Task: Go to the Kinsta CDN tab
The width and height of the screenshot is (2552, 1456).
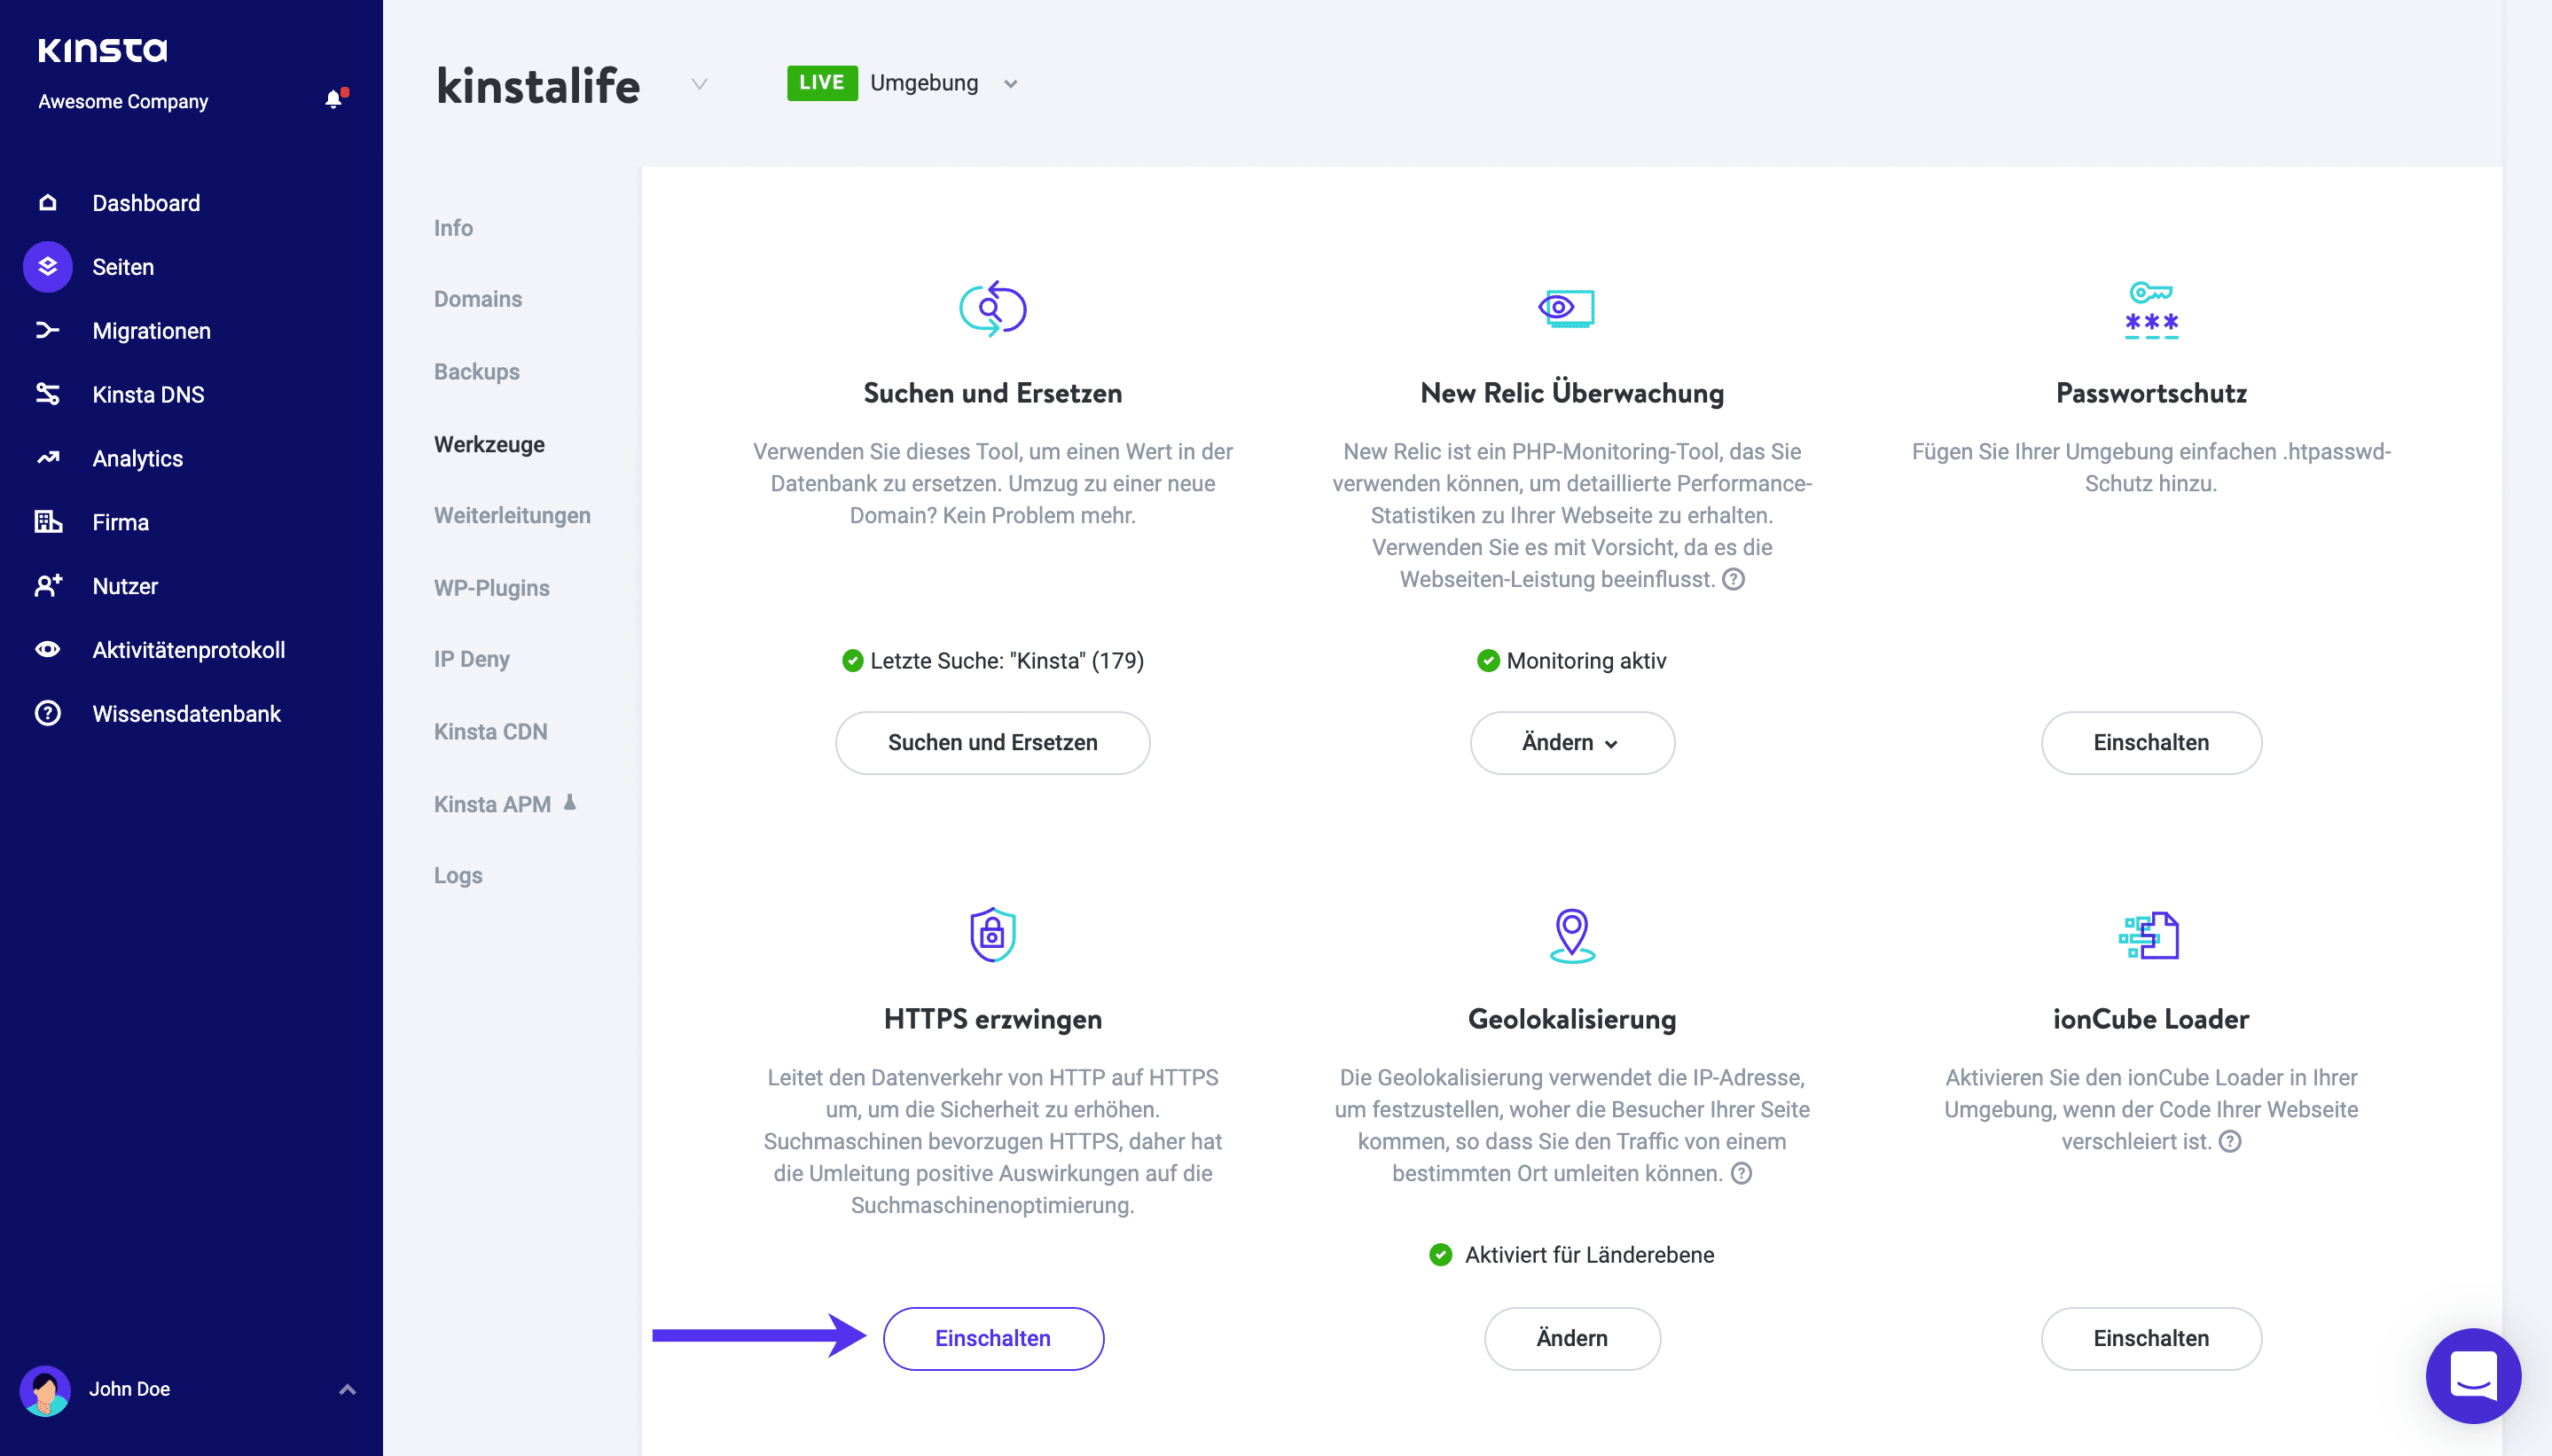Action: tap(490, 732)
